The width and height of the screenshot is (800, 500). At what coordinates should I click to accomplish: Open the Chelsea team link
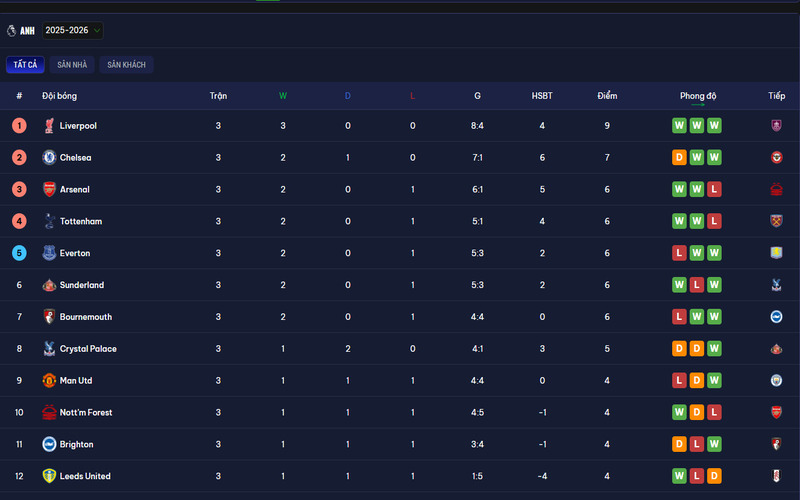click(x=76, y=158)
